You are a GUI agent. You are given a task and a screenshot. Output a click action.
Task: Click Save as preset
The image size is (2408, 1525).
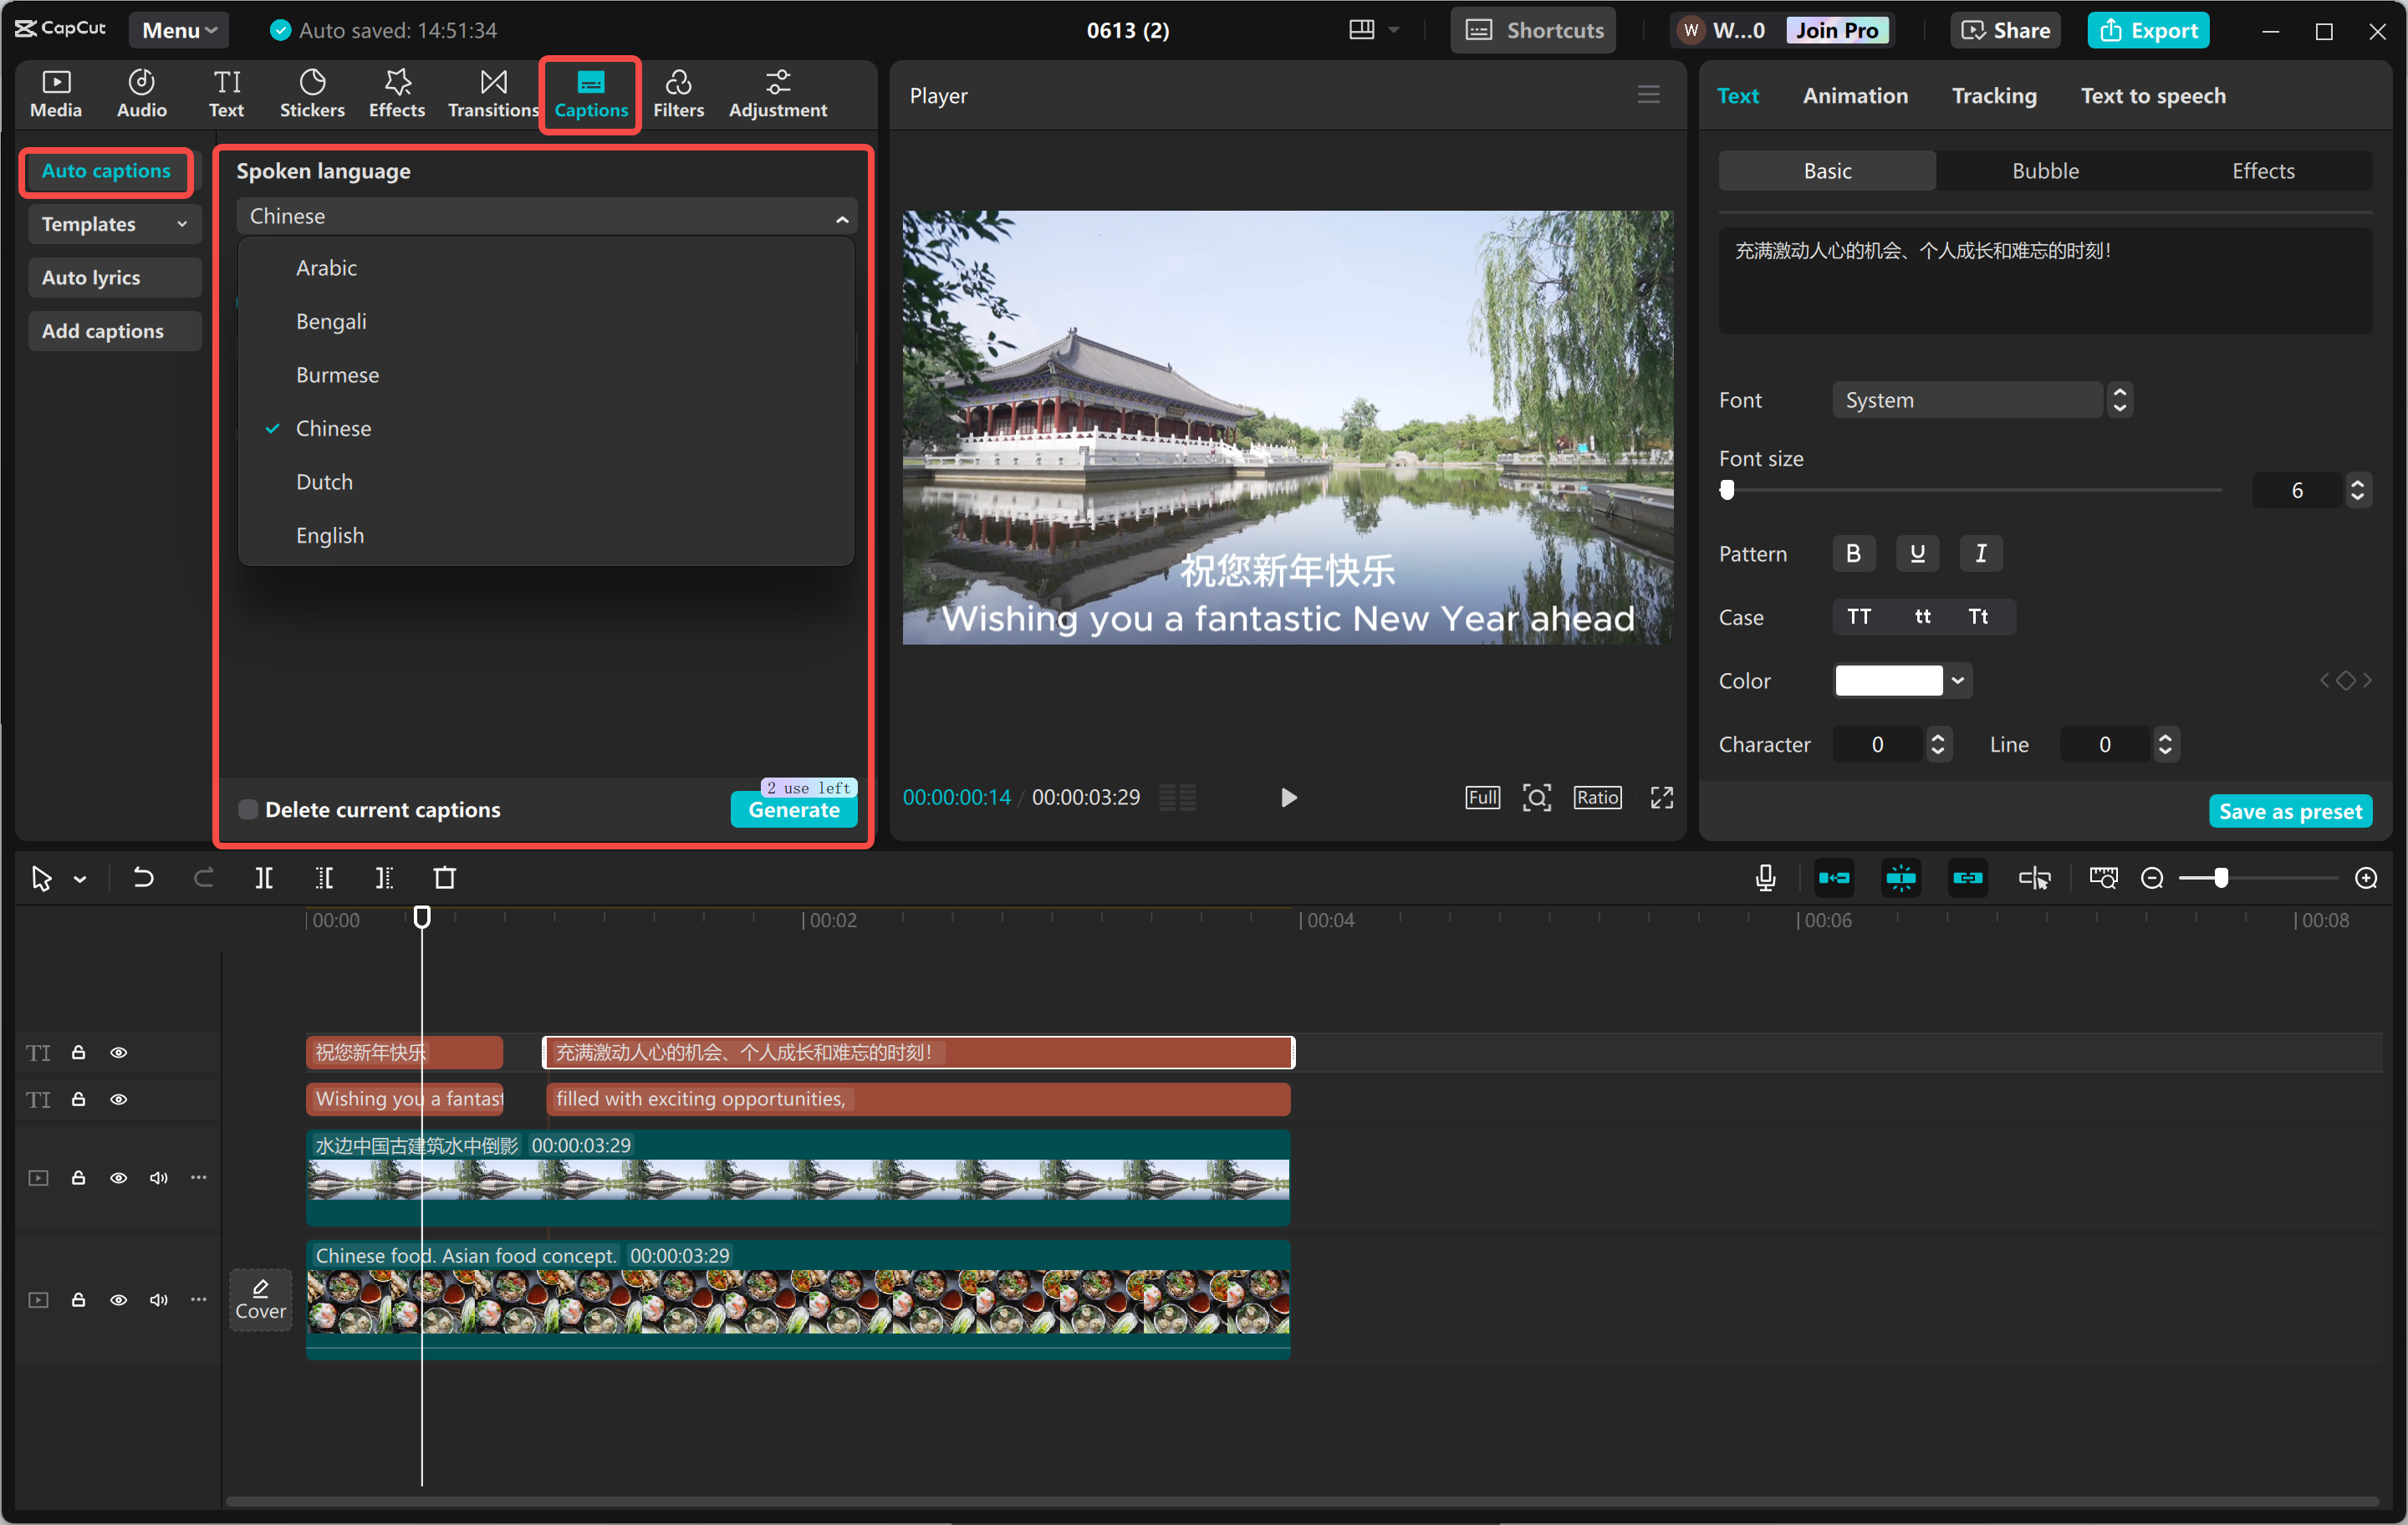click(x=2290, y=810)
